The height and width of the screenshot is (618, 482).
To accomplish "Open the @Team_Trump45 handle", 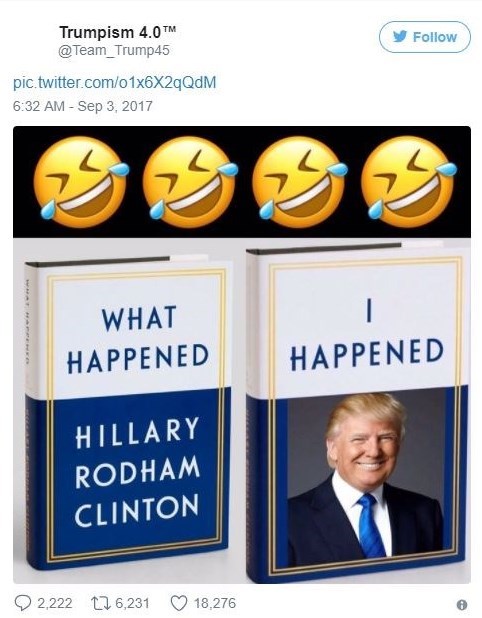I will click(114, 50).
